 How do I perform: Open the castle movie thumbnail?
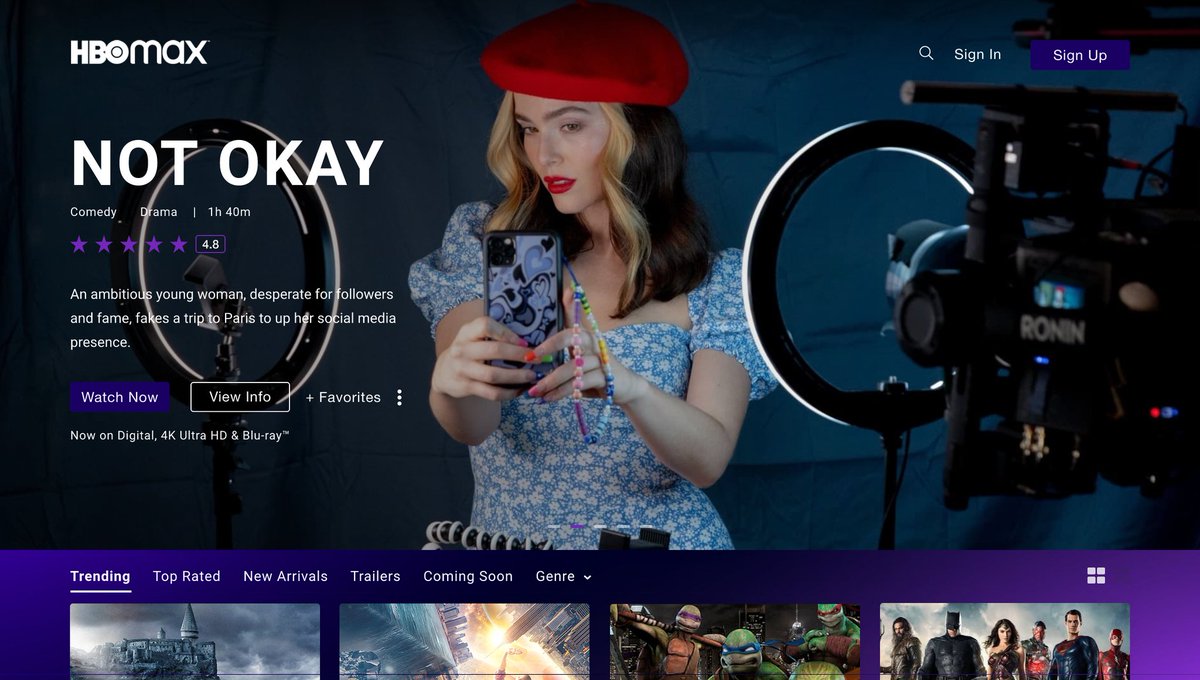[195, 641]
